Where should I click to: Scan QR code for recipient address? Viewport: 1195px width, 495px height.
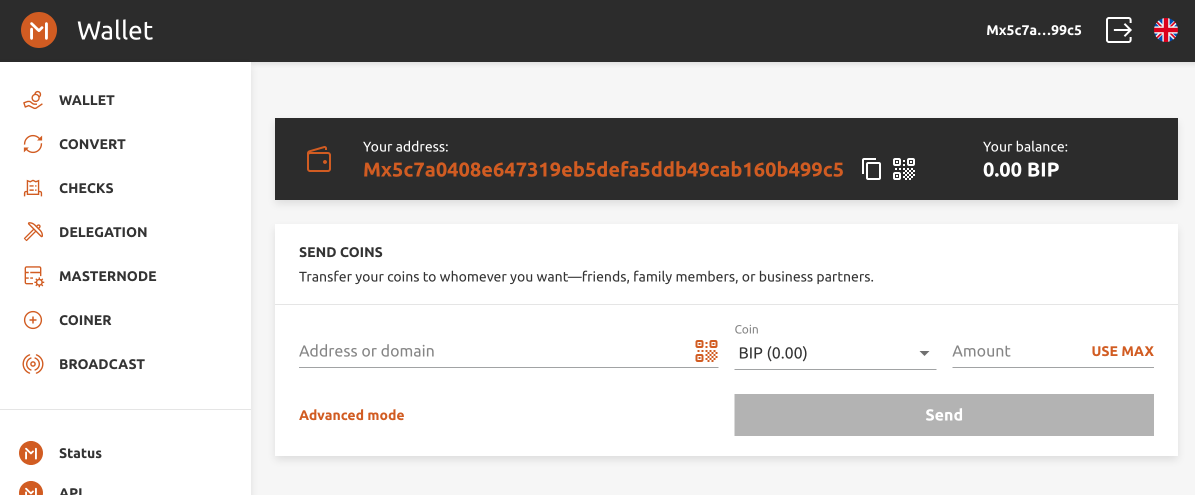tap(707, 351)
